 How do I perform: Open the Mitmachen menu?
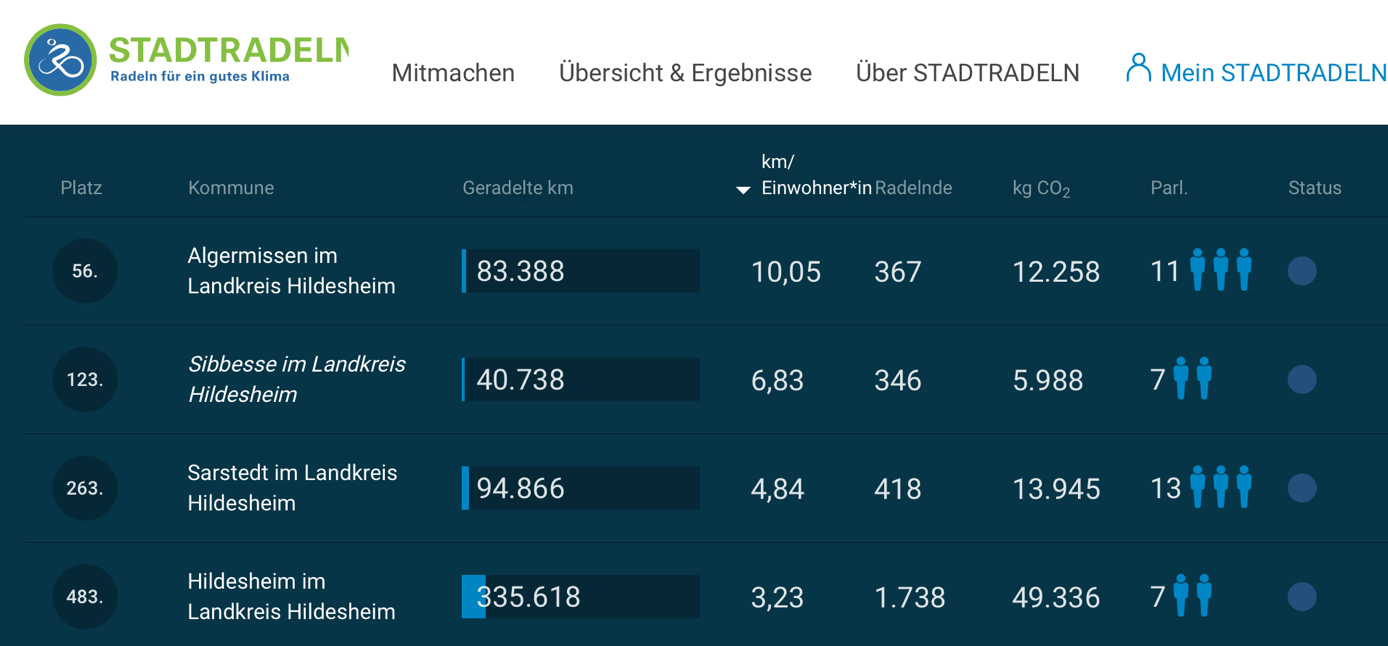pyautogui.click(x=453, y=73)
